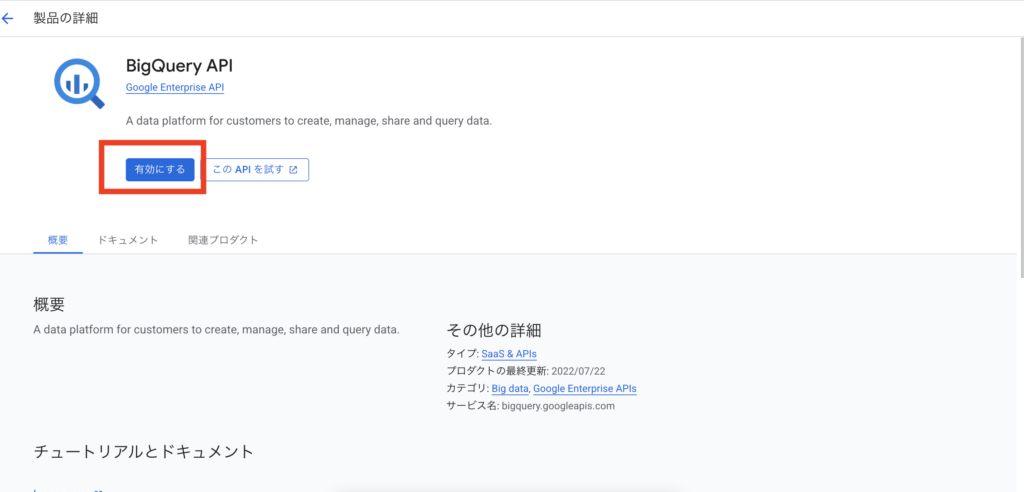This screenshot has width=1024, height=492.
Task: Switch to the ドキュメント tab
Action: click(x=128, y=240)
